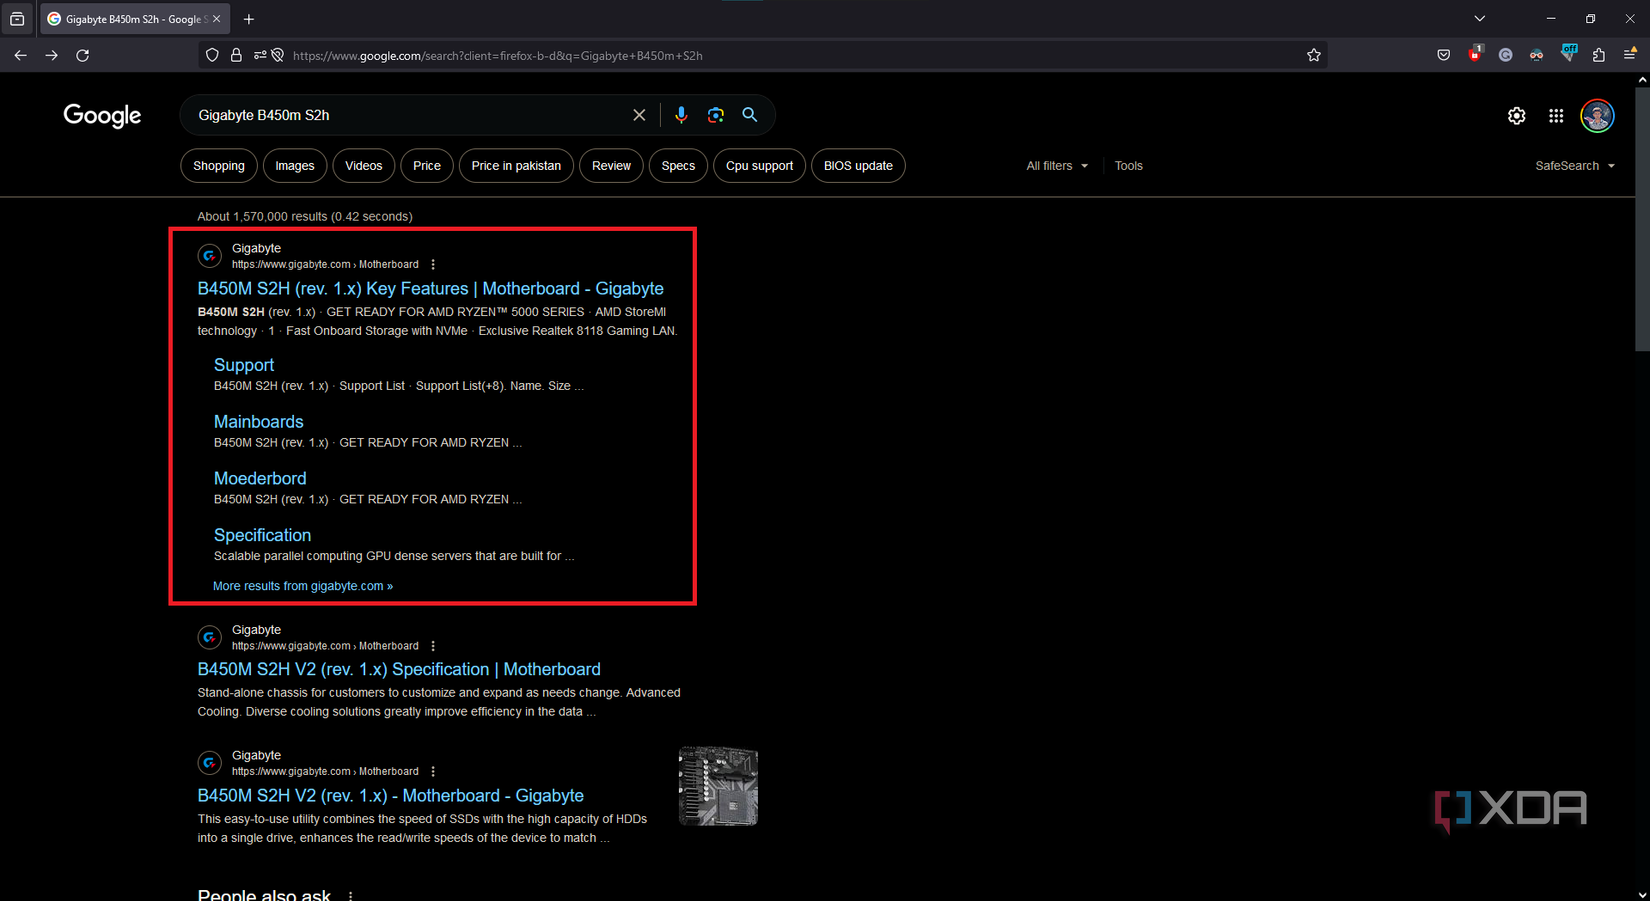Open the Firefox application hamburger menu
1650x901 pixels.
coord(1630,55)
